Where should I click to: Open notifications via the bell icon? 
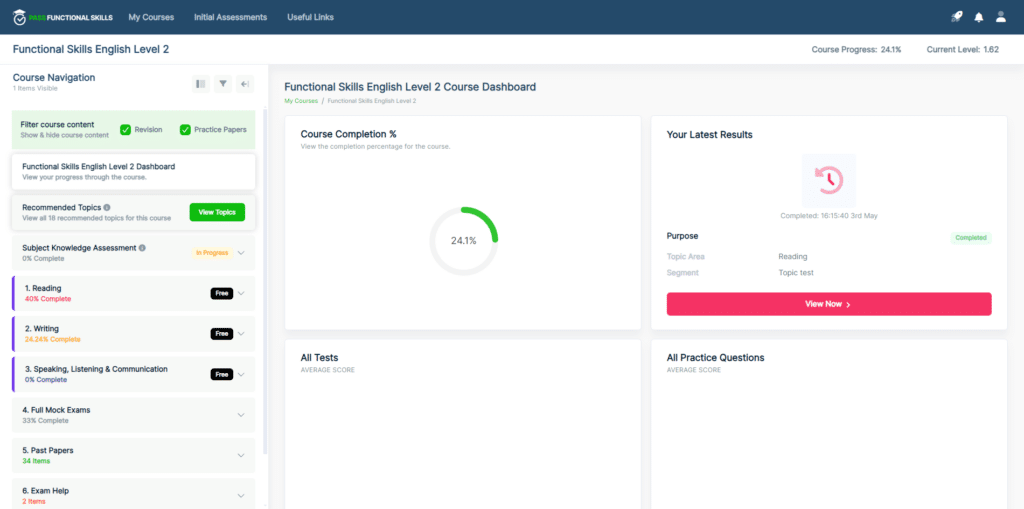pos(979,17)
